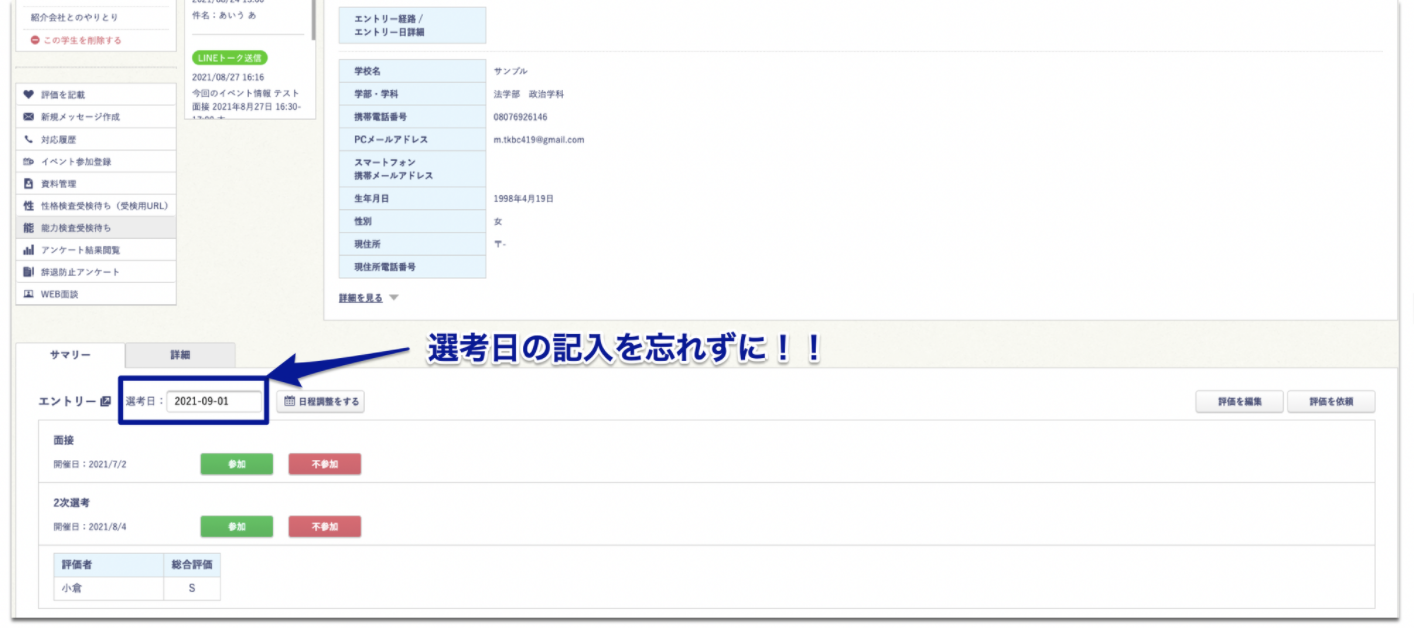Viewport: 1416px width, 628px height.
Task: Open the WEB面談 sidebar icon
Action: pyautogui.click(x=27, y=291)
